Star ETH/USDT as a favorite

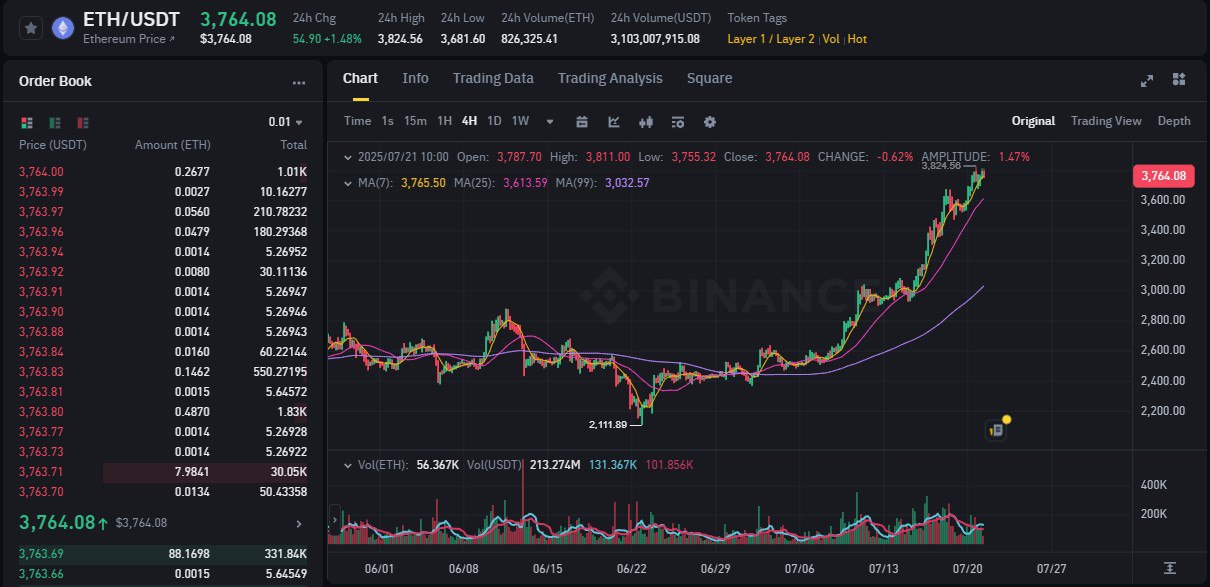tap(31, 28)
